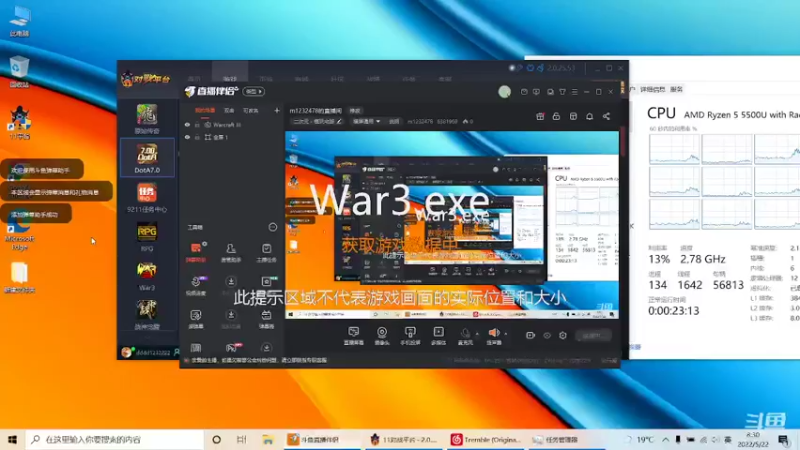Open the Windows Start menu
The height and width of the screenshot is (450, 800).
coord(12,439)
